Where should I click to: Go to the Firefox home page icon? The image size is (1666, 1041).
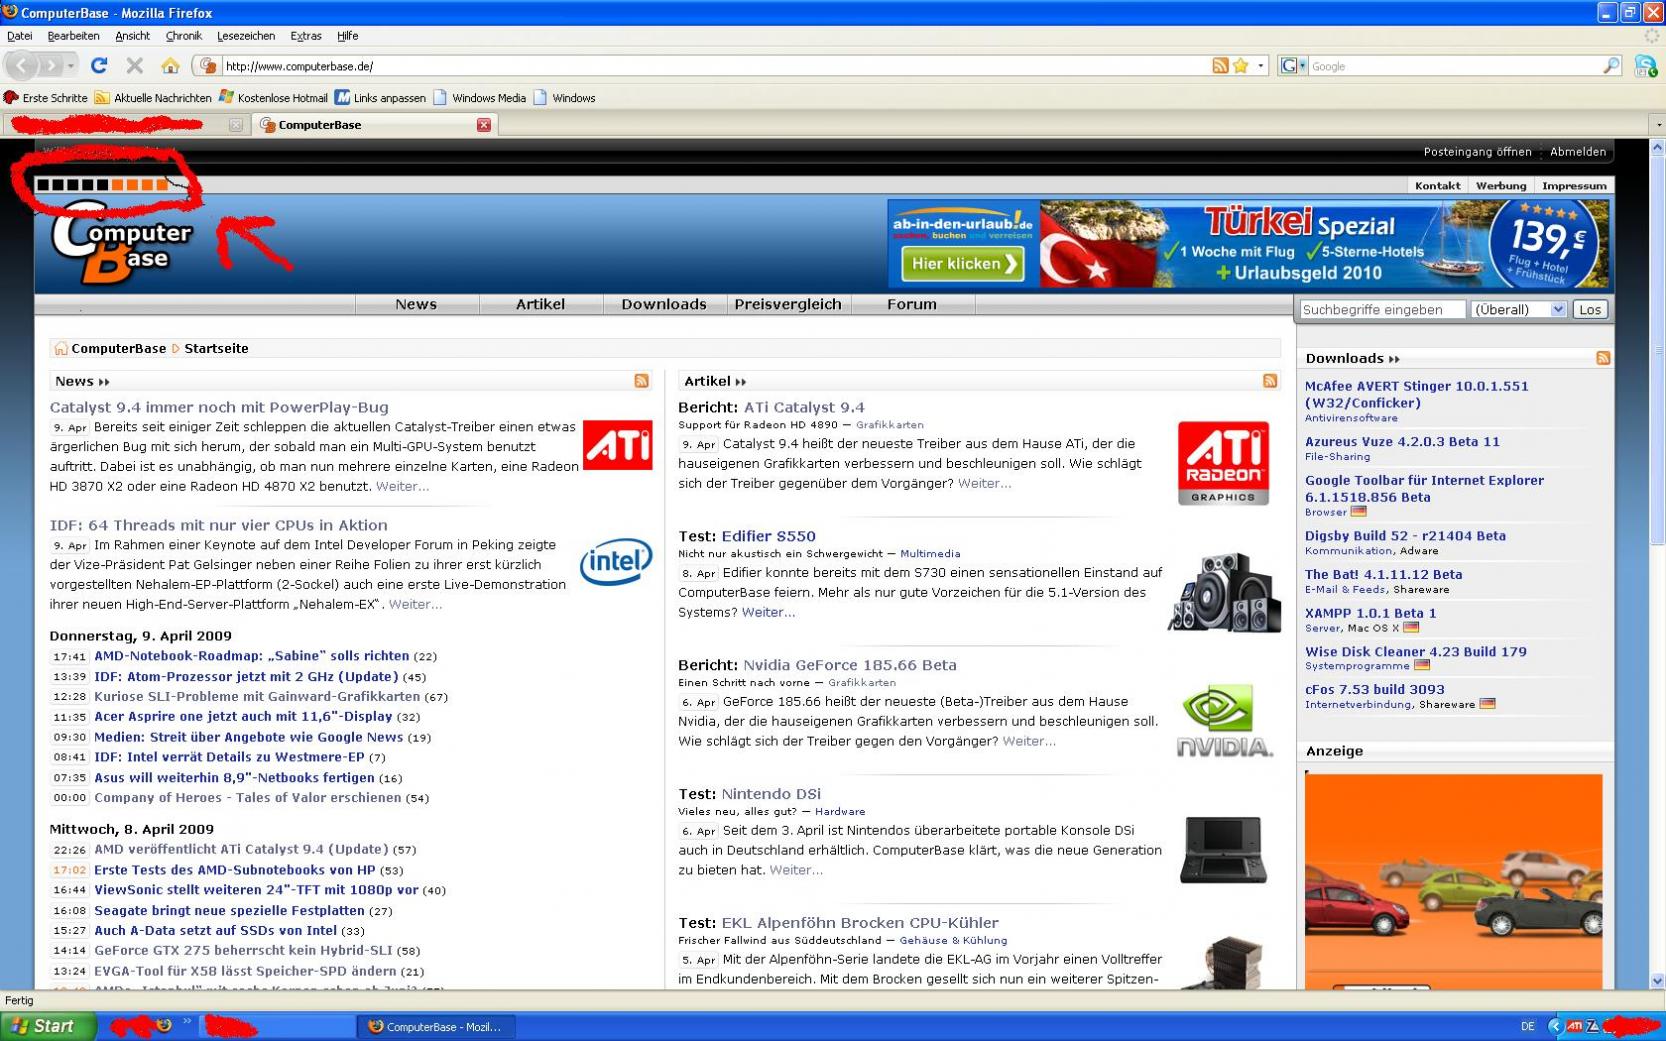click(x=171, y=66)
